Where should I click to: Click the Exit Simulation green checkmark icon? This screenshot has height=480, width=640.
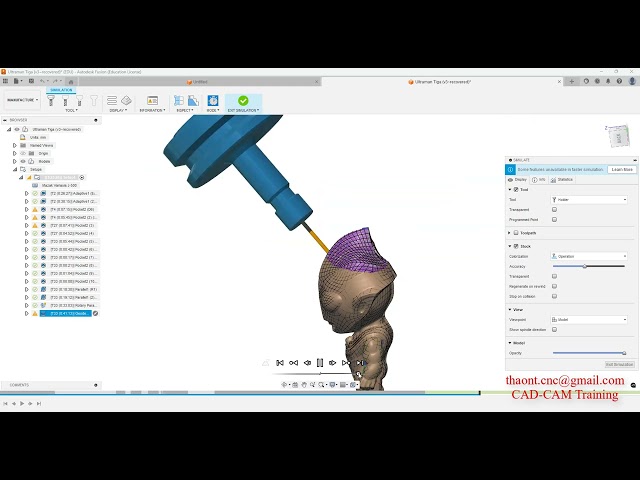[x=243, y=100]
